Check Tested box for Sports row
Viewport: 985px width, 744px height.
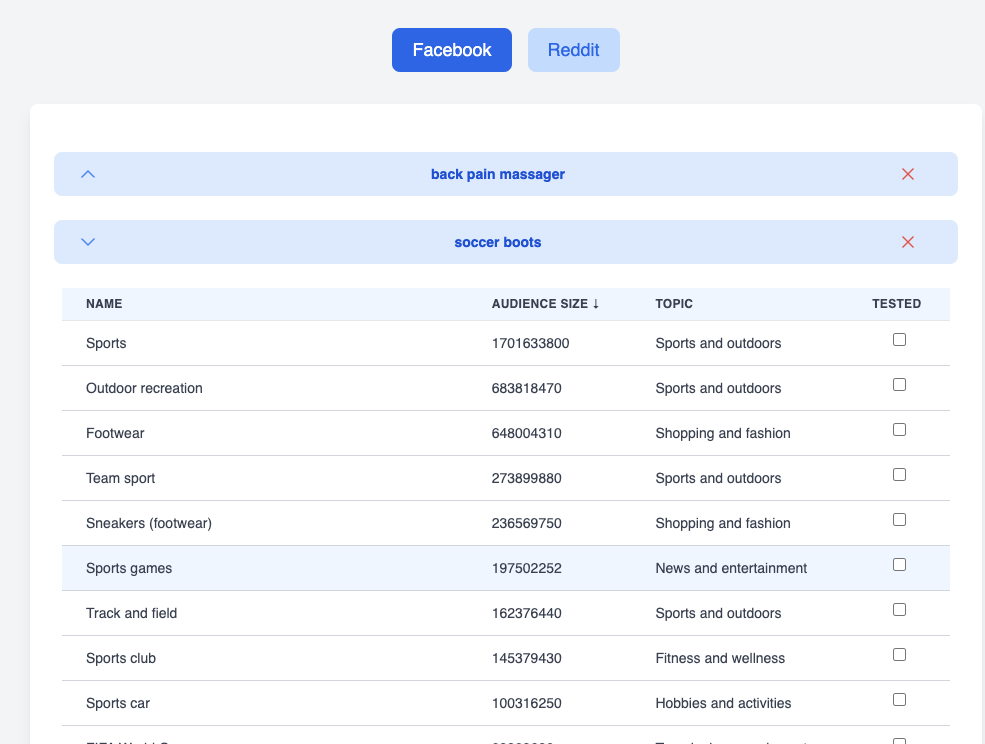click(x=899, y=340)
